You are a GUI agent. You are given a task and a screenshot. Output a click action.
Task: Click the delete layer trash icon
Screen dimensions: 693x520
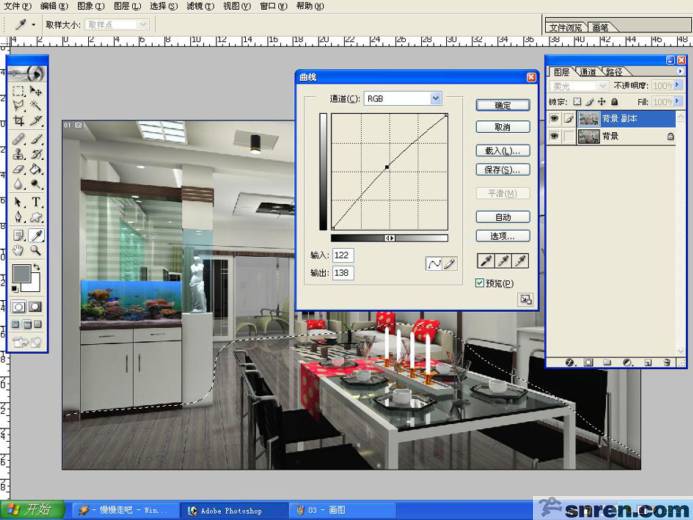[x=667, y=362]
